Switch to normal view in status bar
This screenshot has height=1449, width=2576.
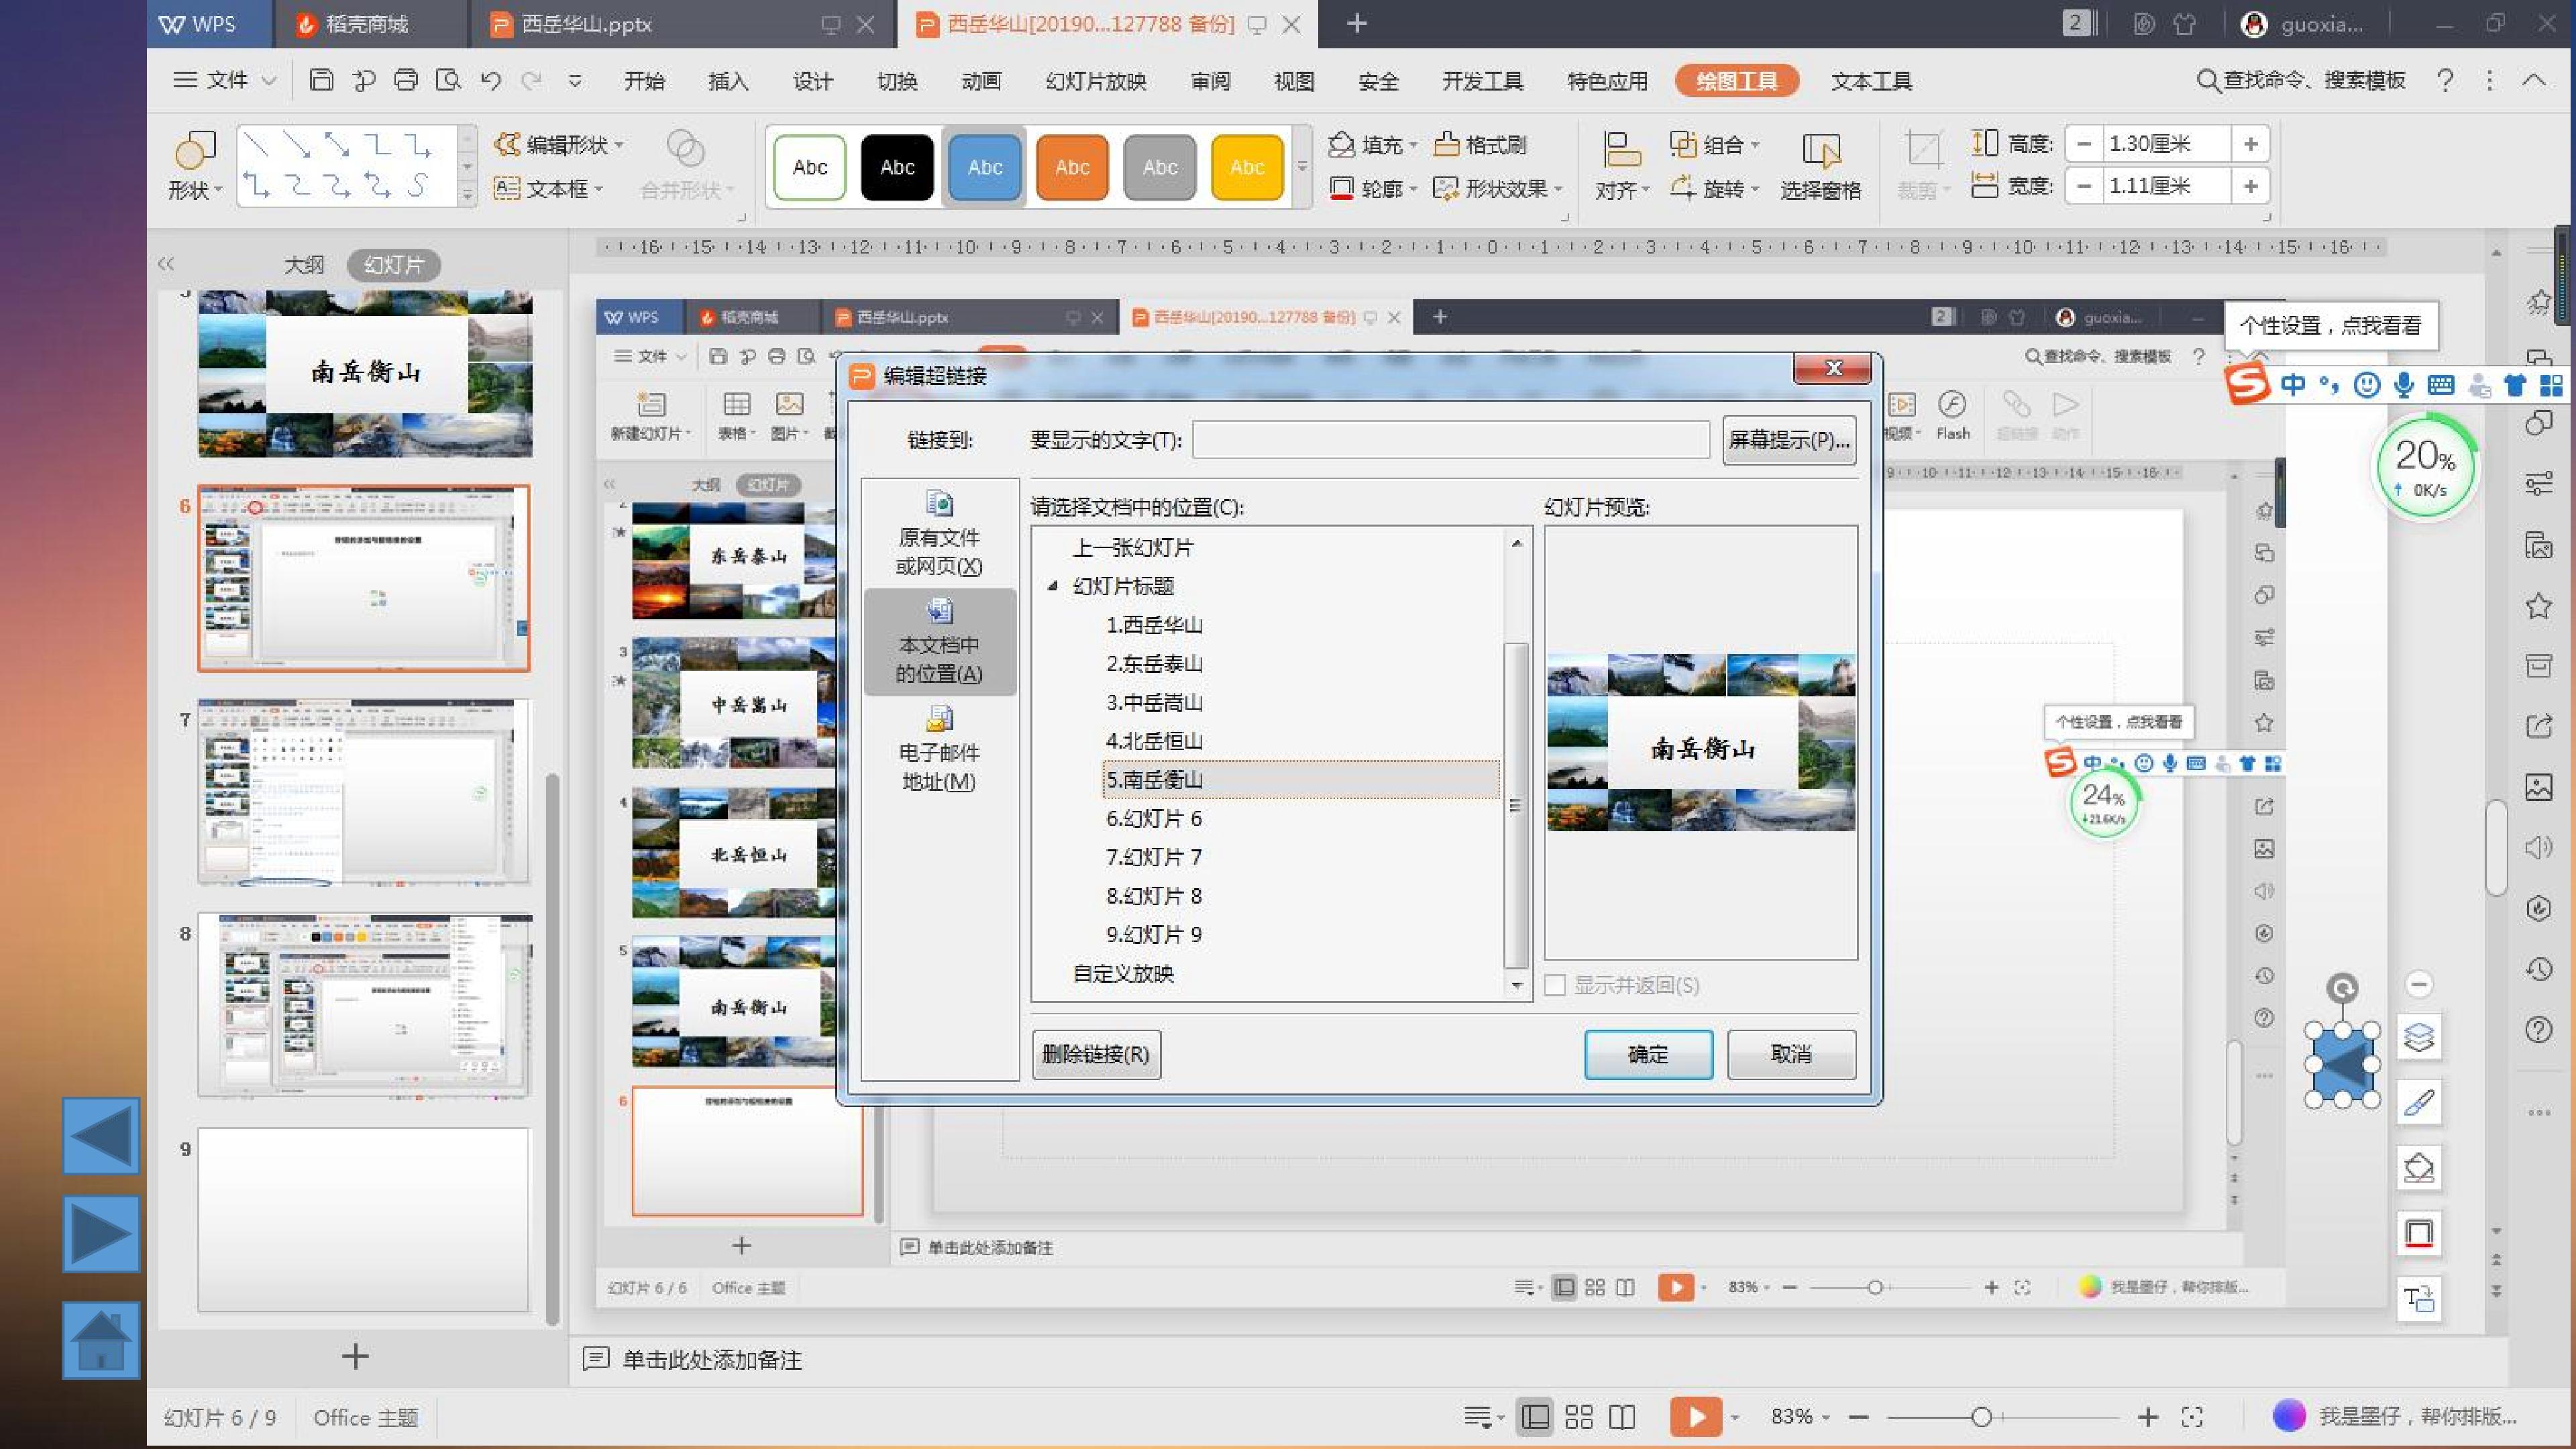click(x=1535, y=1416)
